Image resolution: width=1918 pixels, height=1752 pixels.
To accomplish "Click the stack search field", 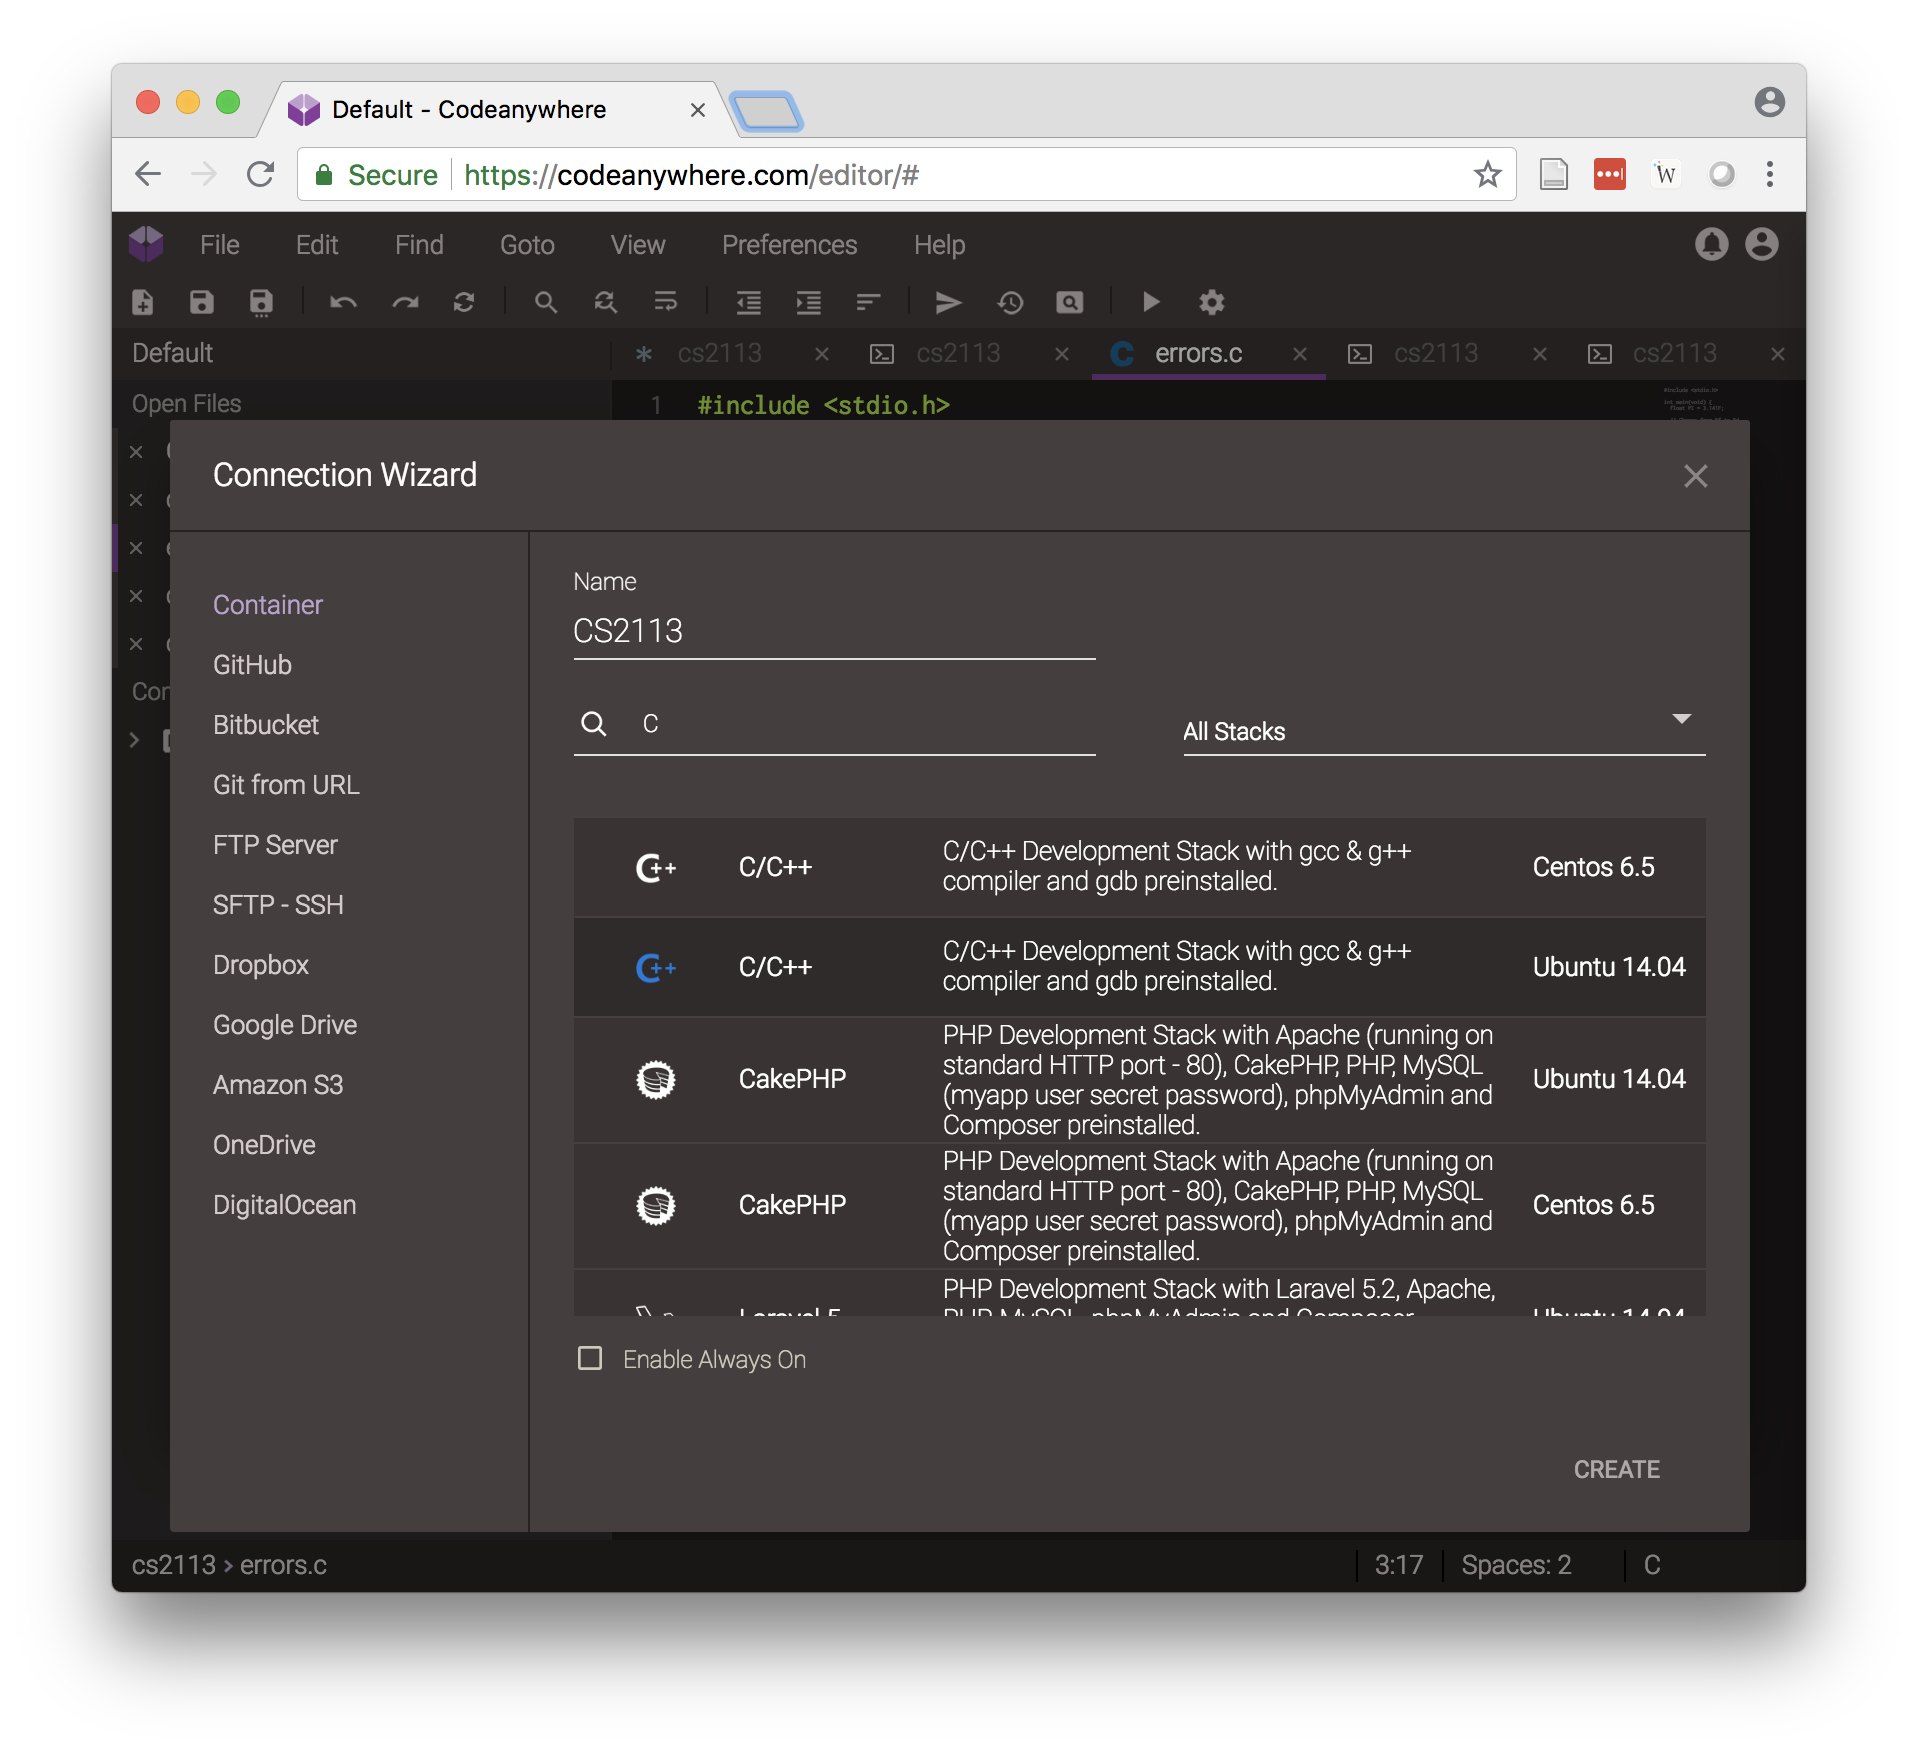I will tap(834, 724).
